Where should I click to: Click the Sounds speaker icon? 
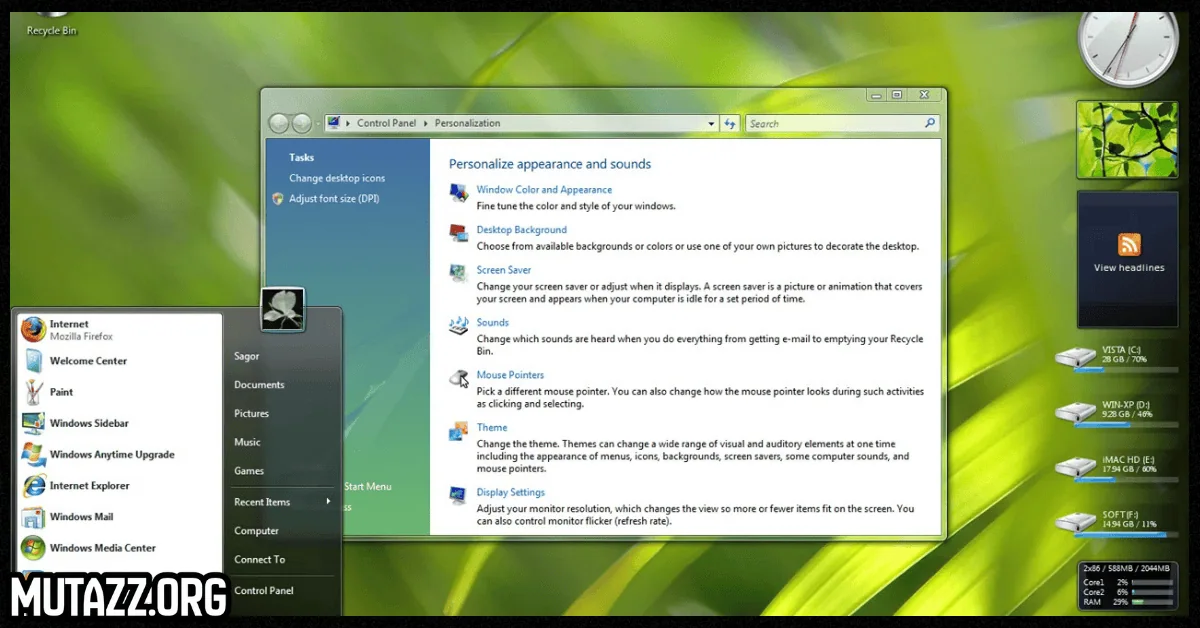[x=459, y=325]
